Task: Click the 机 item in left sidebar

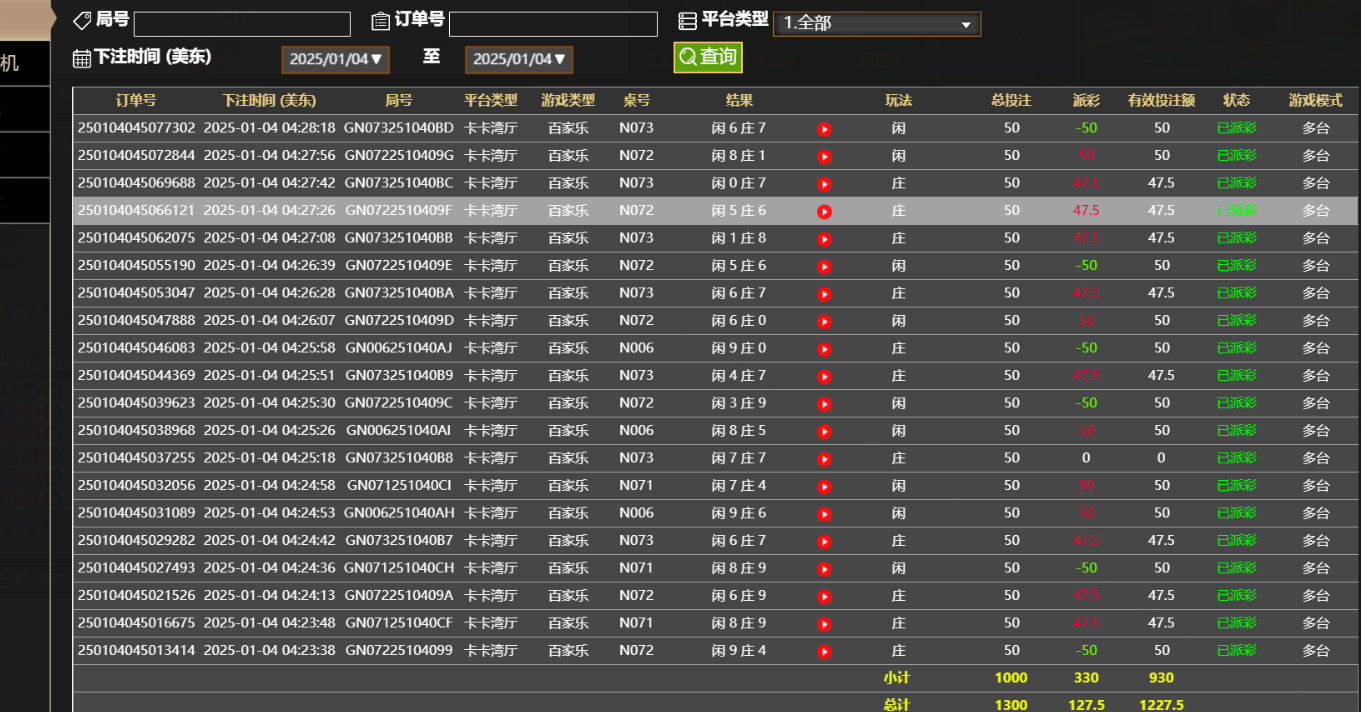Action: (x=10, y=63)
